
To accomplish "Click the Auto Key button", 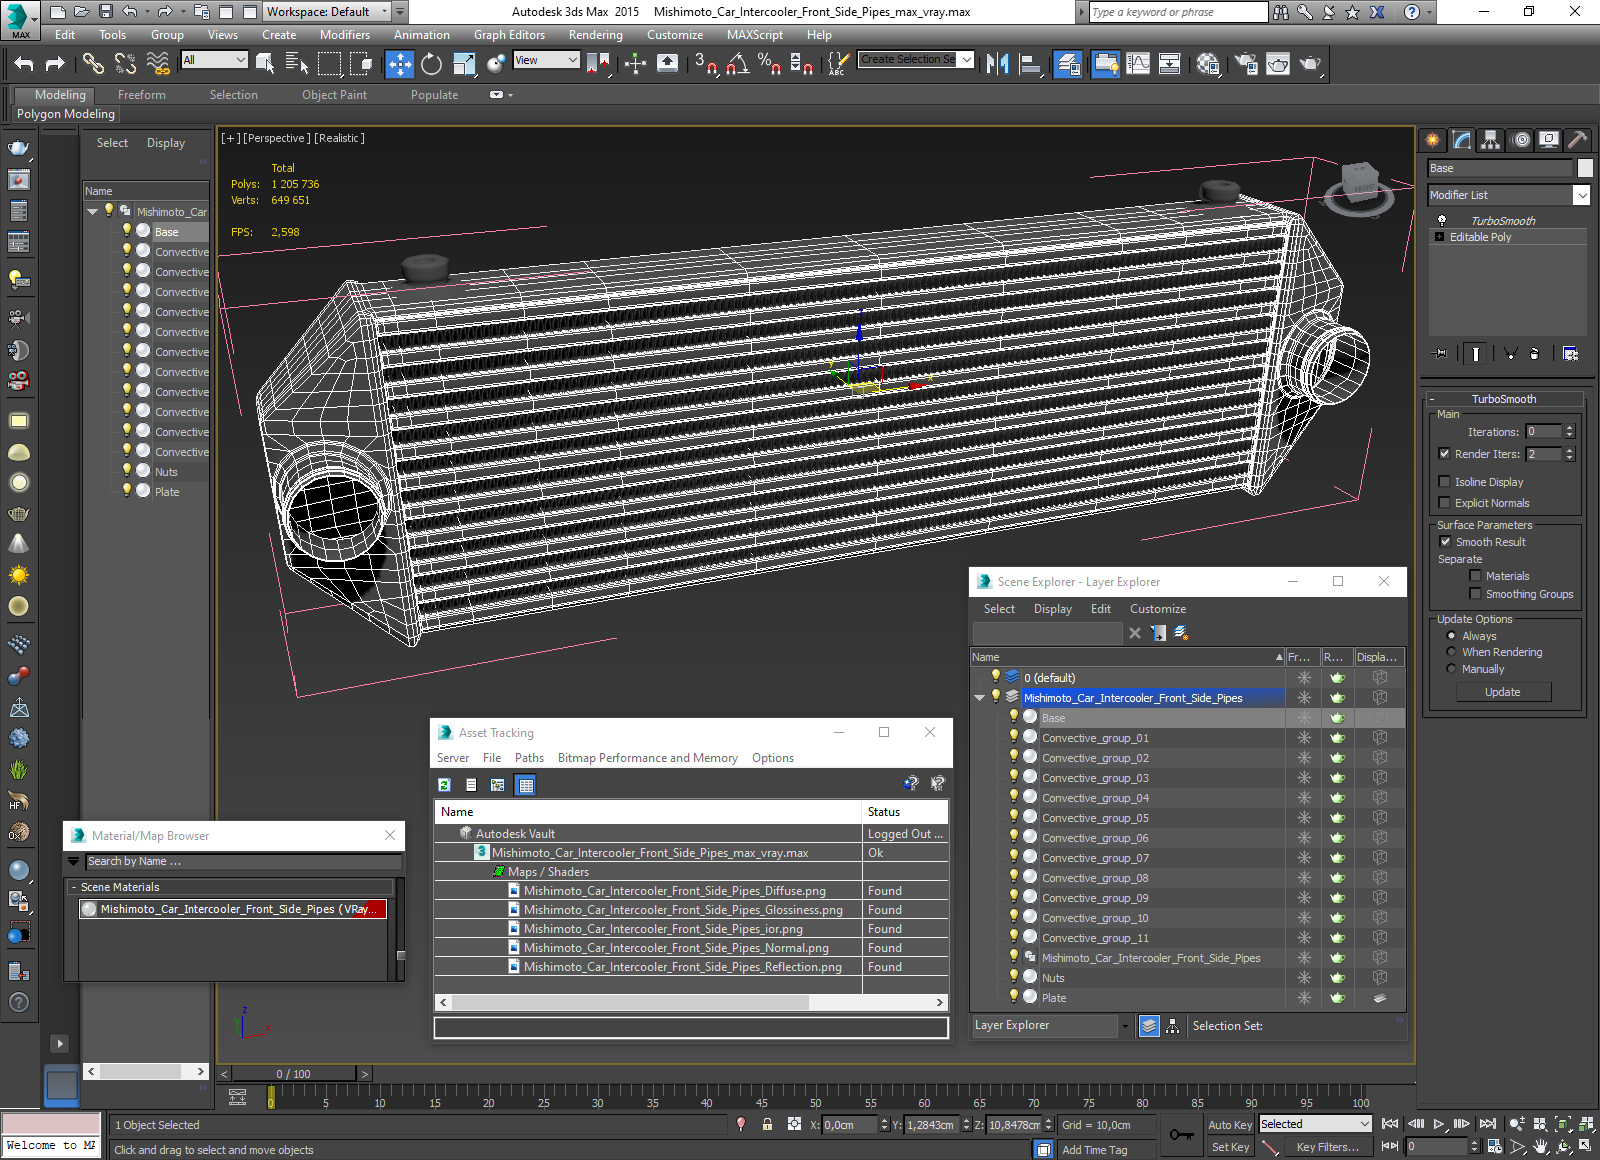I will click(1230, 1125).
